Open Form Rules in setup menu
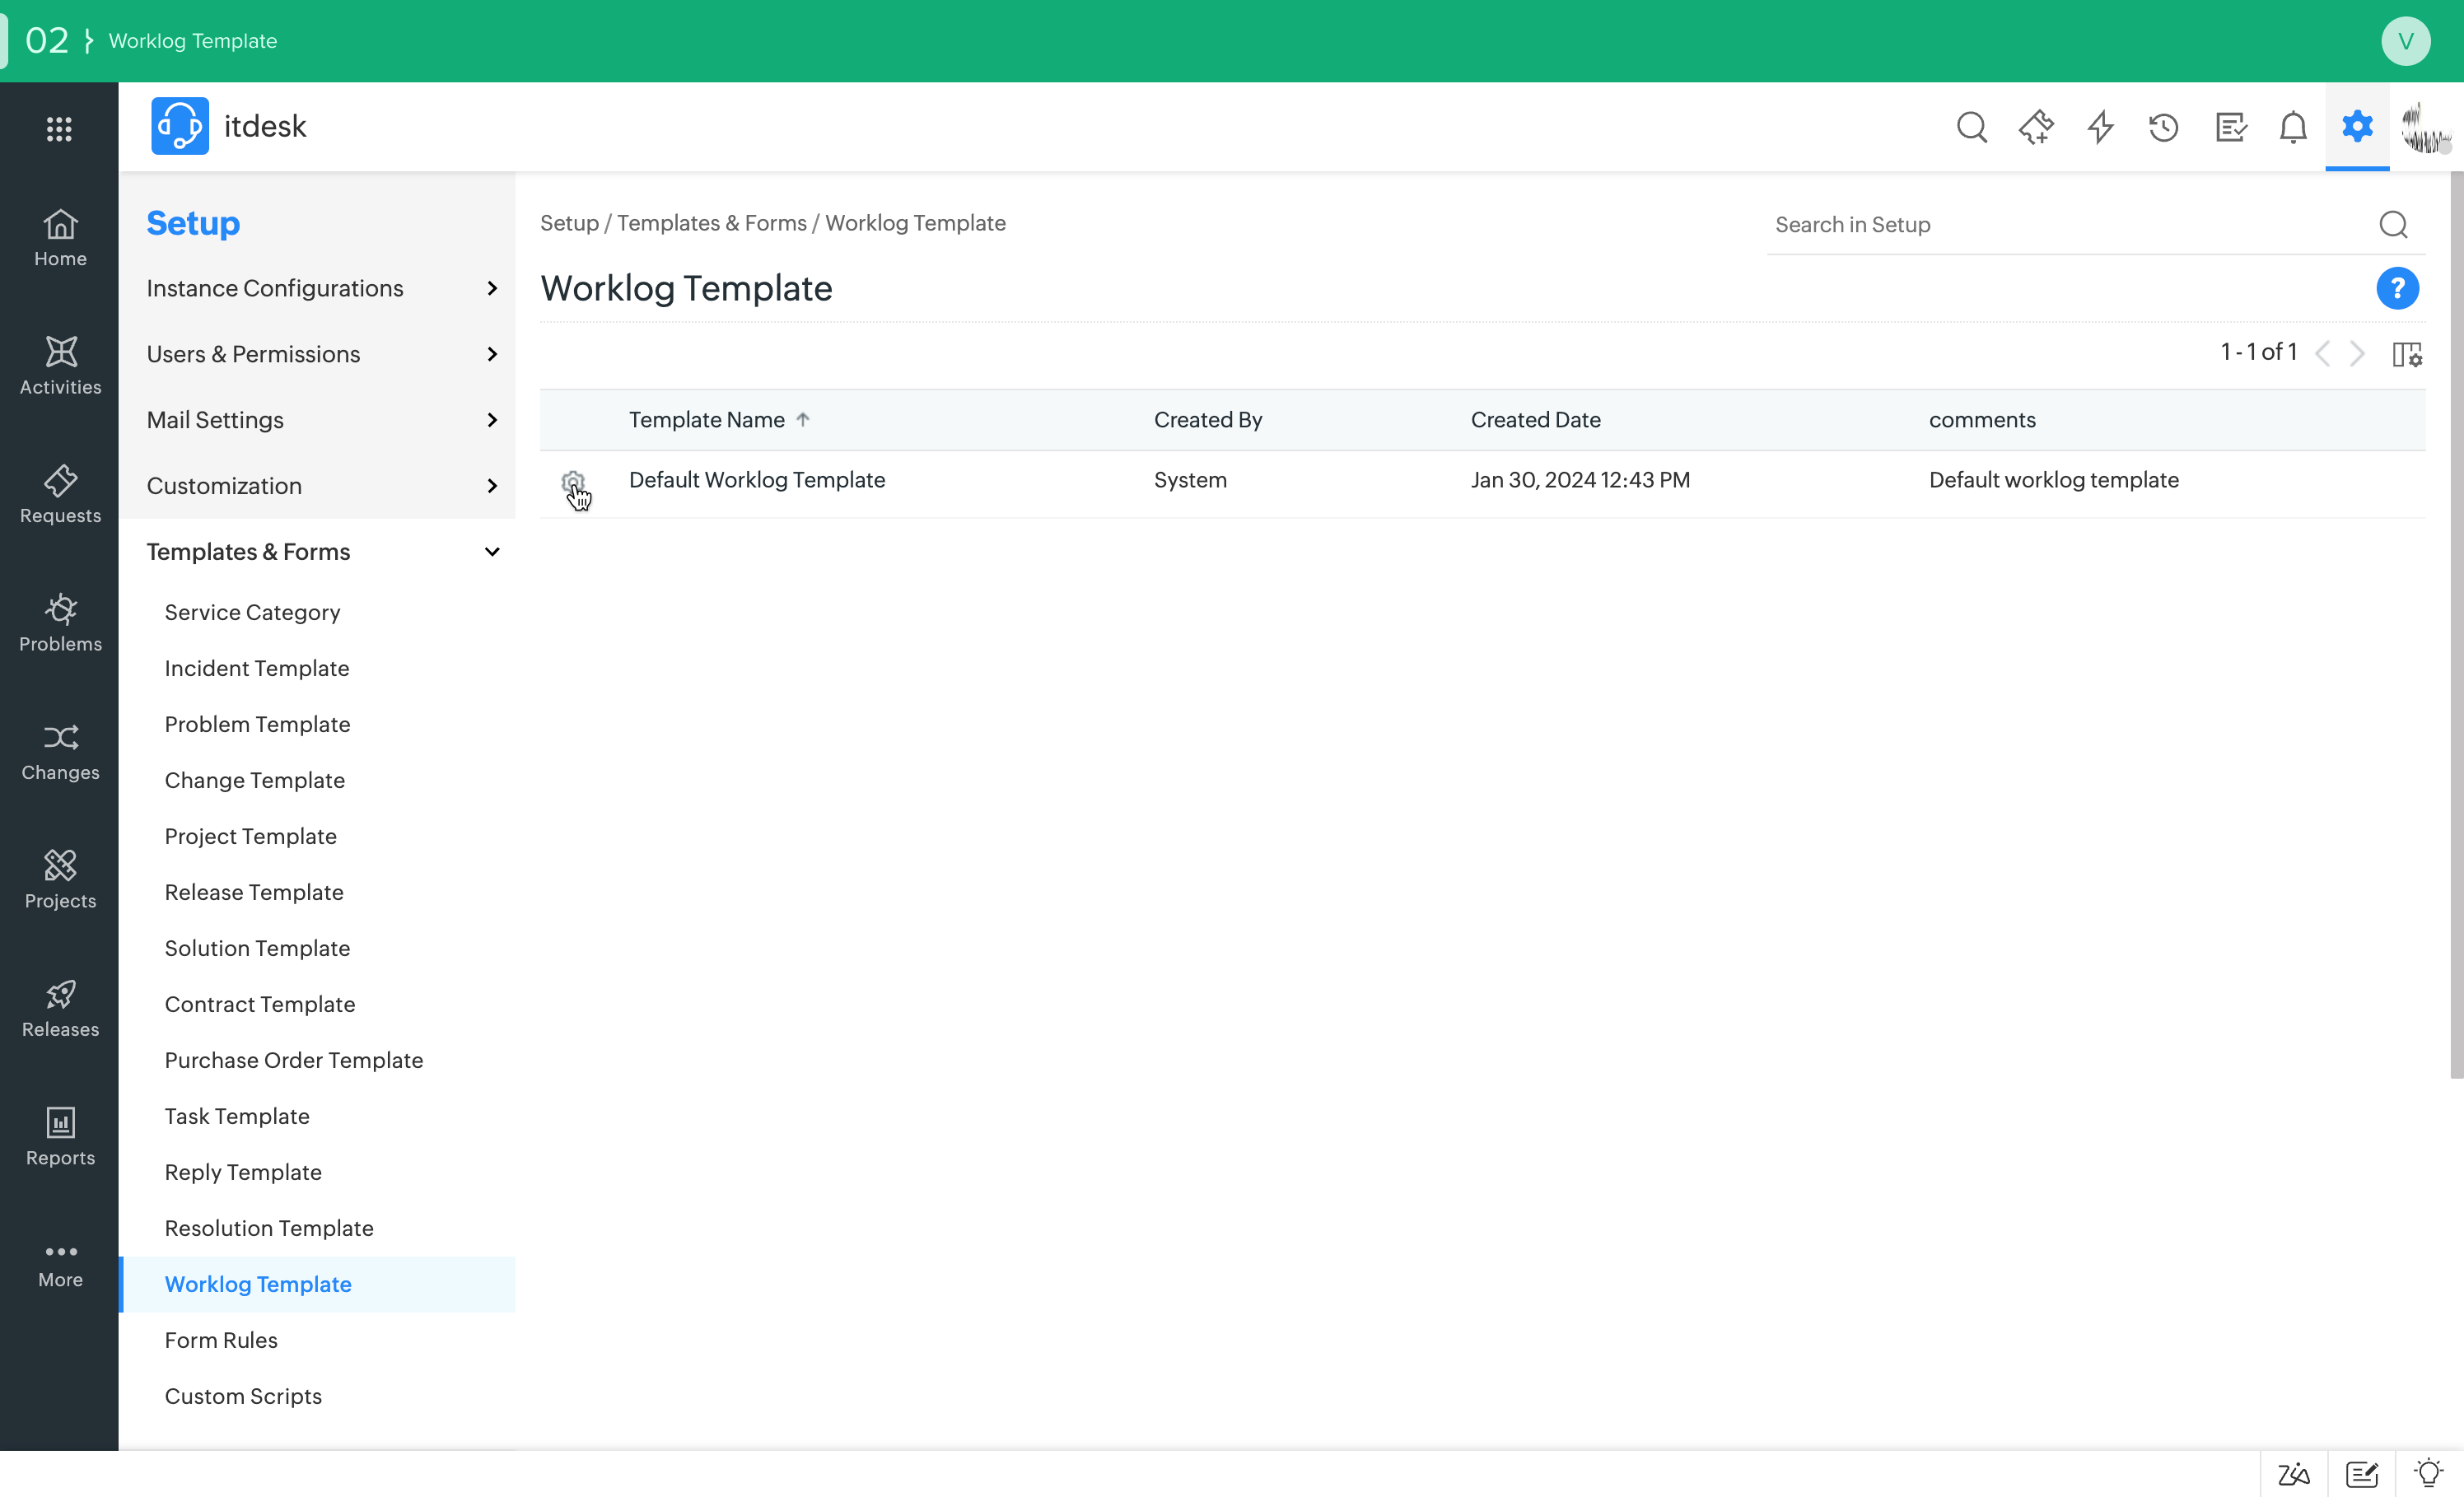The height and width of the screenshot is (1497, 2464). pos(221,1340)
